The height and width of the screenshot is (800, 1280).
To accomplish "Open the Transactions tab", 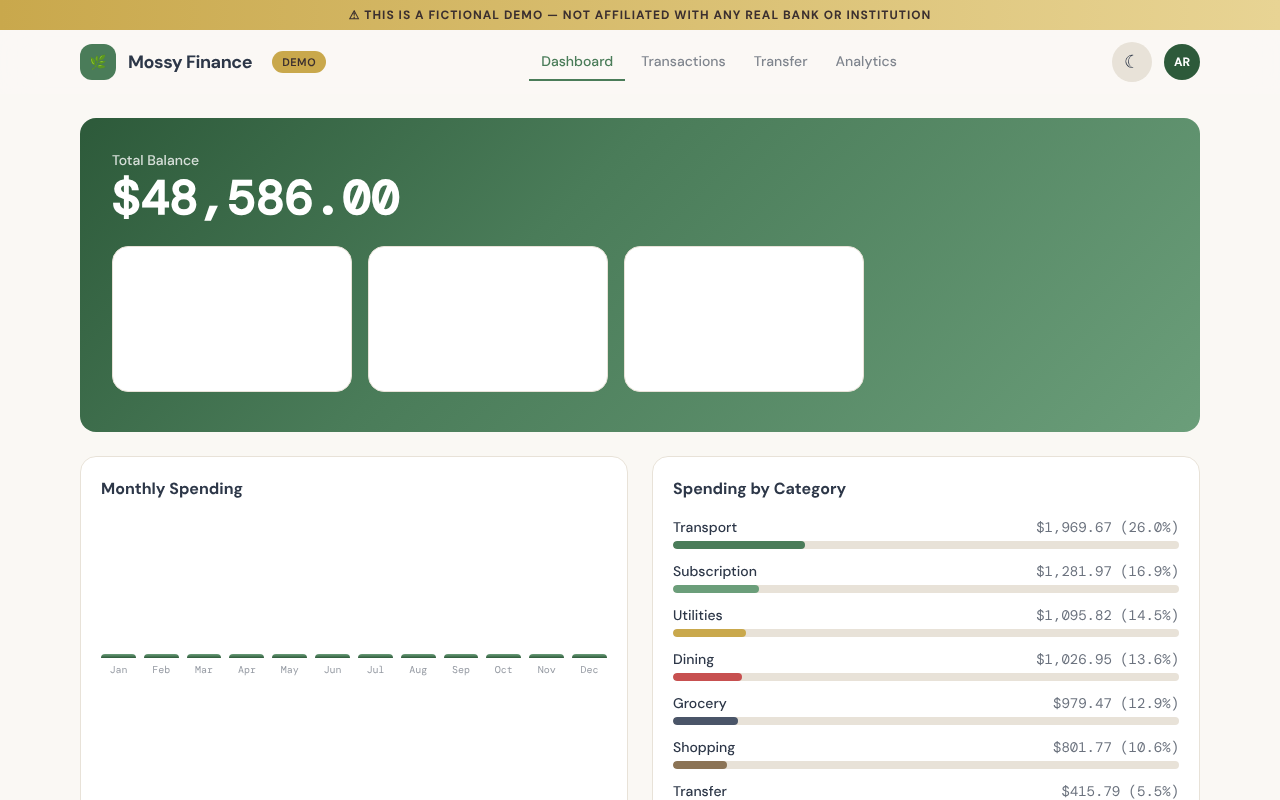I will (x=683, y=62).
